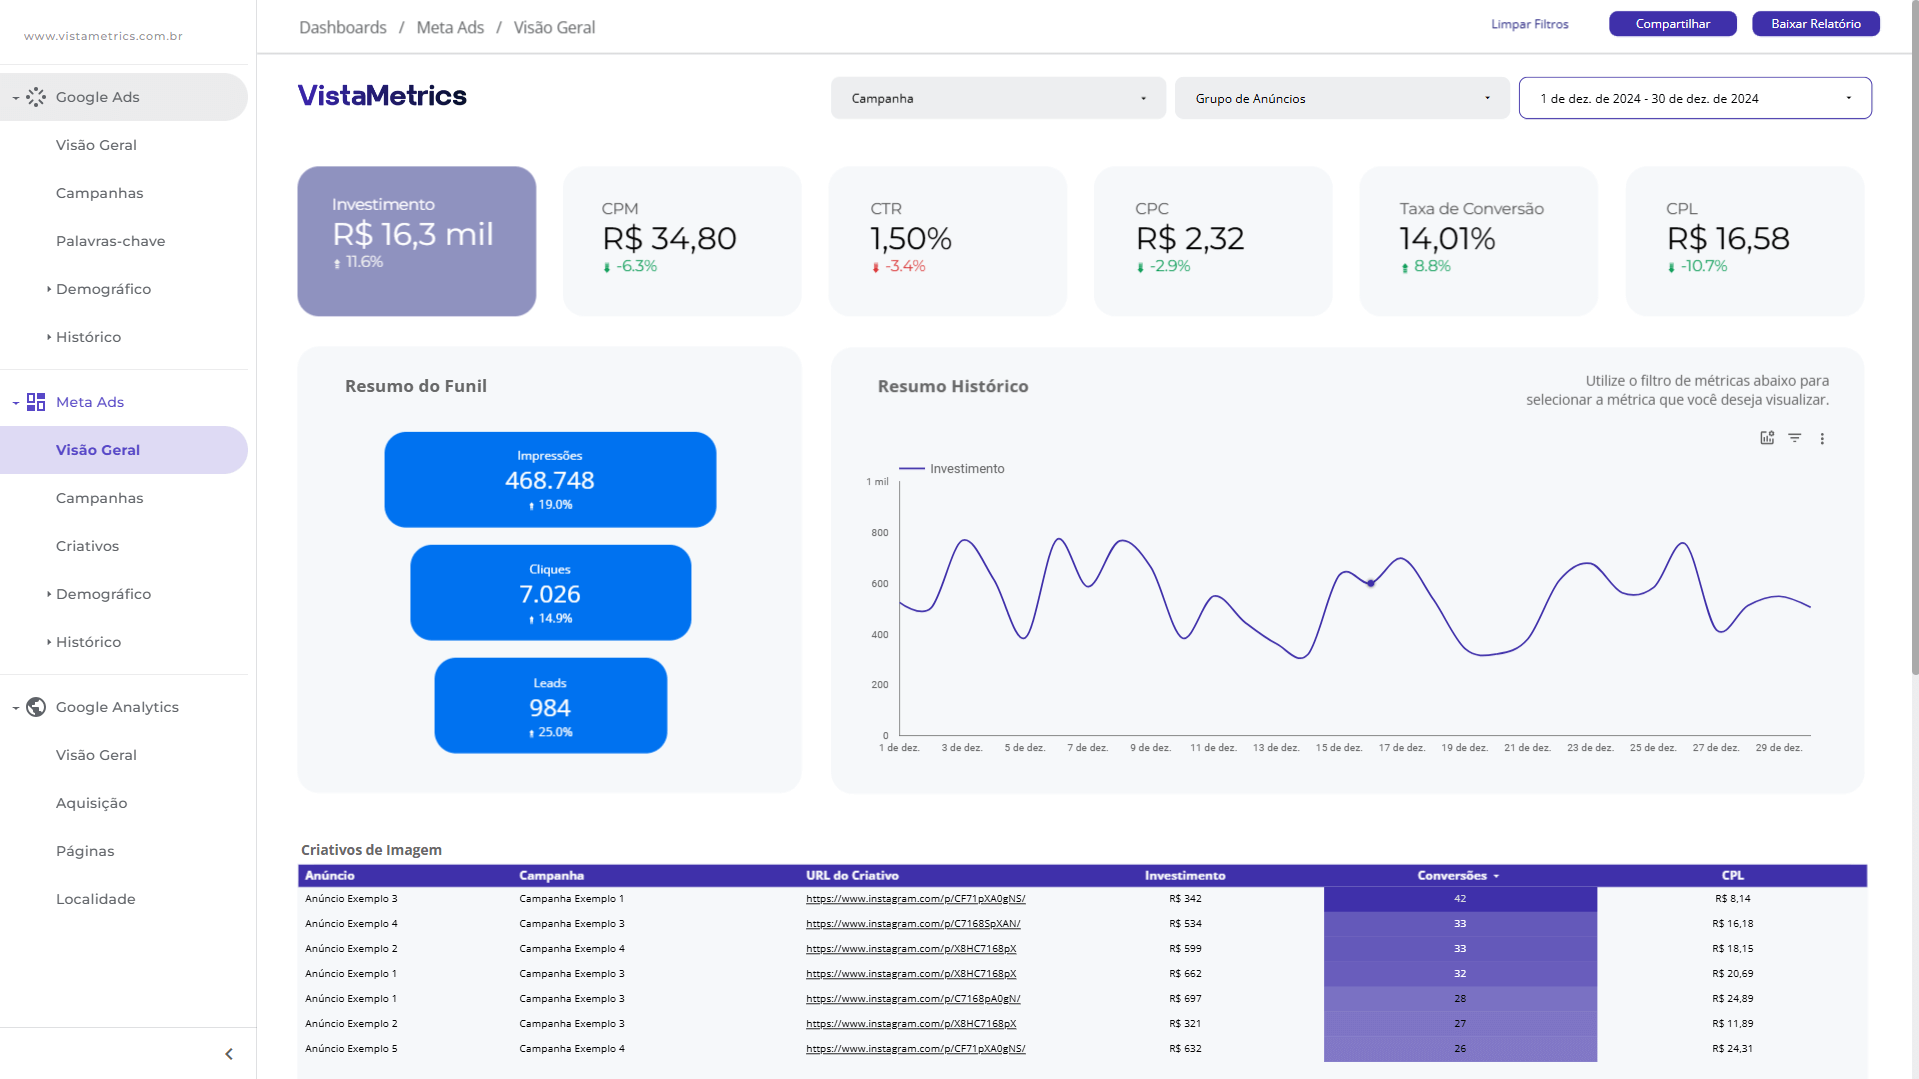The image size is (1919, 1079).
Task: Click the R$ 8,14 CPL cell
Action: point(1732,899)
